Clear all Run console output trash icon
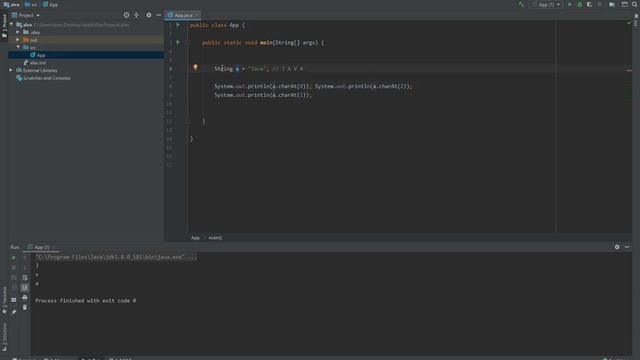This screenshot has height=360, width=640. click(24, 307)
